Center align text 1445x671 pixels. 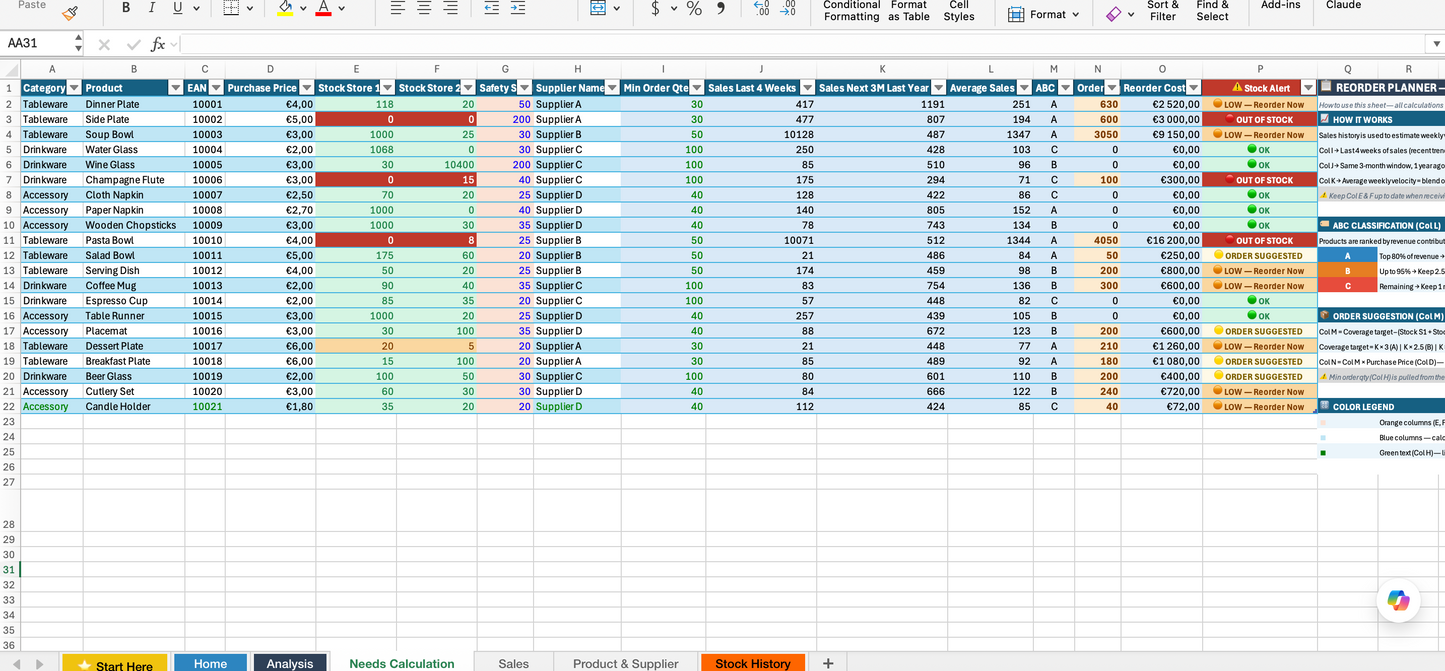point(424,8)
